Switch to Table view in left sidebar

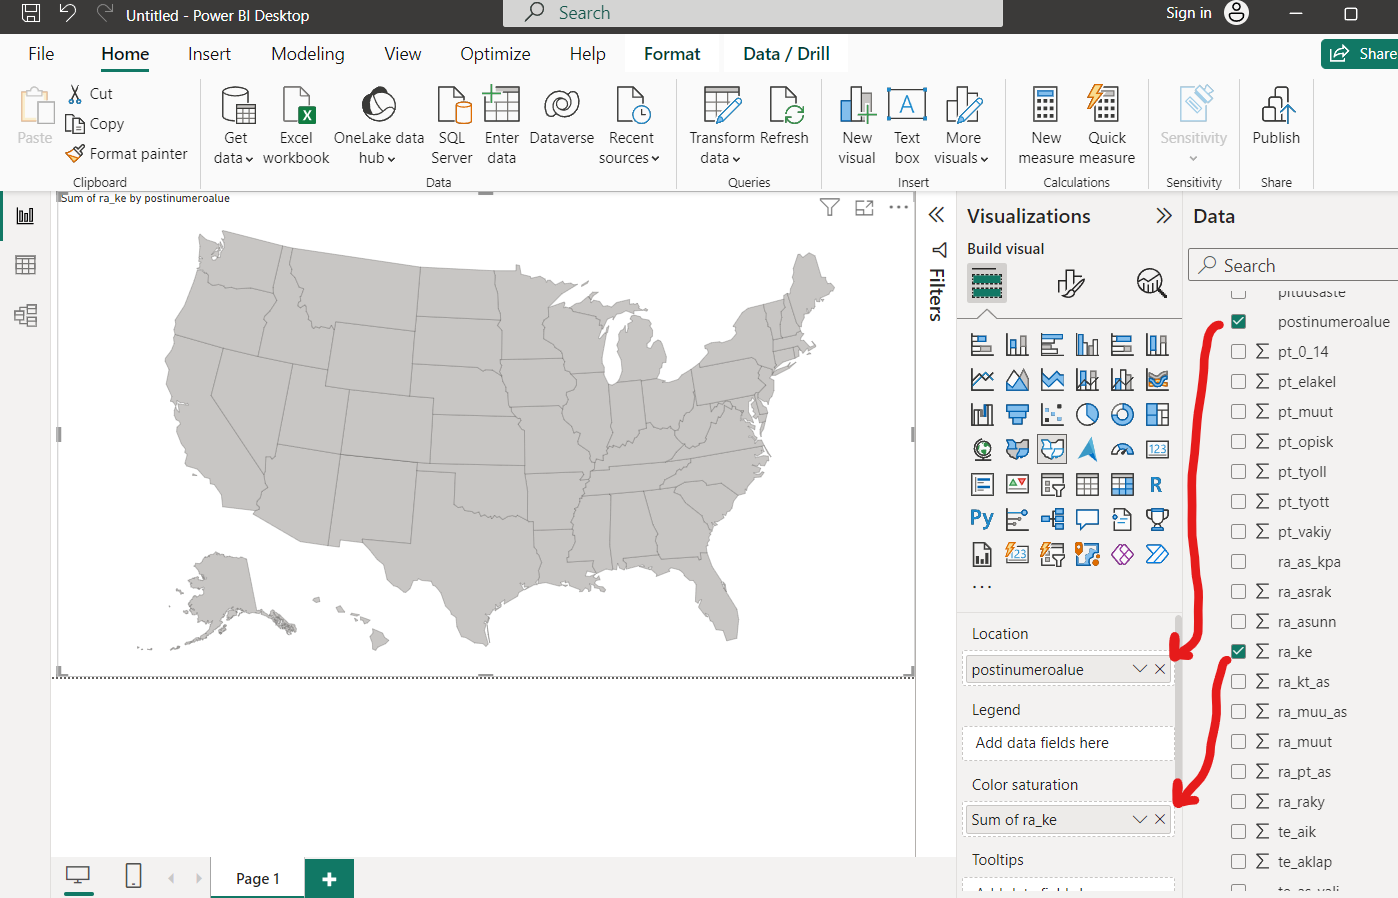26,265
